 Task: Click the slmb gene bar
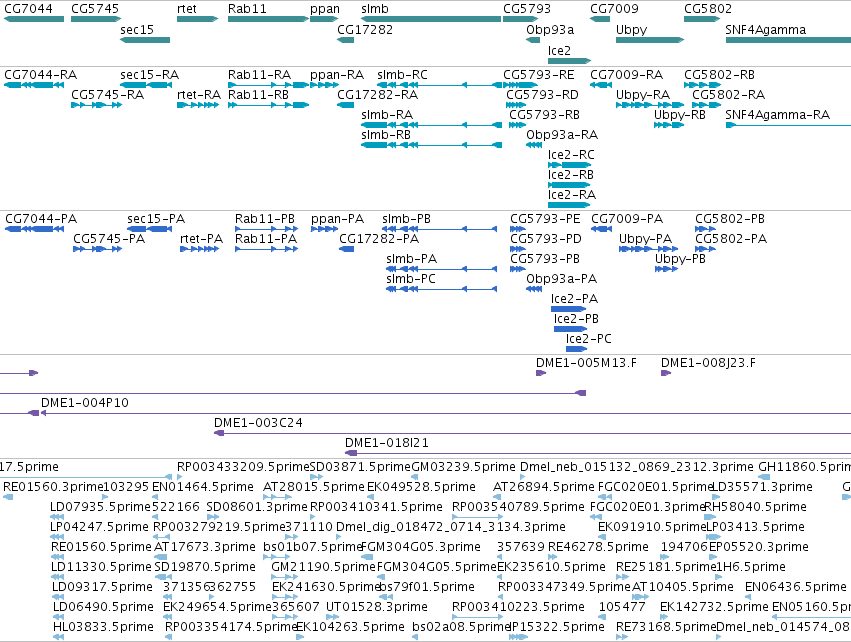[431, 19]
